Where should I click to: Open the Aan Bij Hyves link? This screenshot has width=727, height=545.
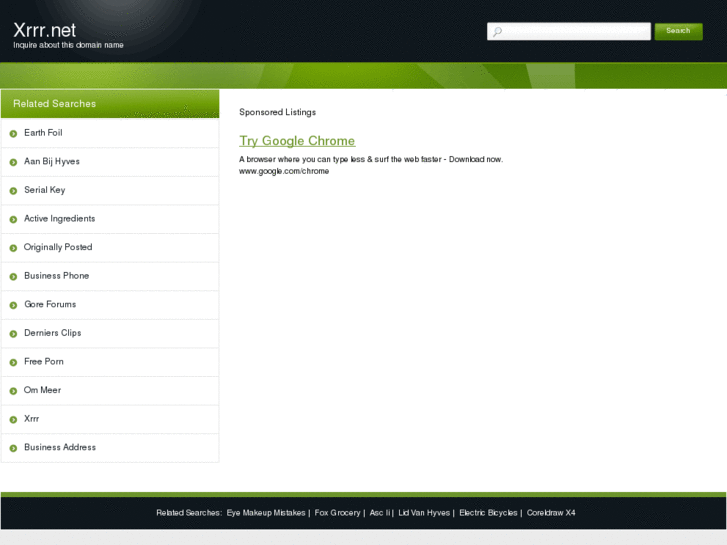(52, 161)
